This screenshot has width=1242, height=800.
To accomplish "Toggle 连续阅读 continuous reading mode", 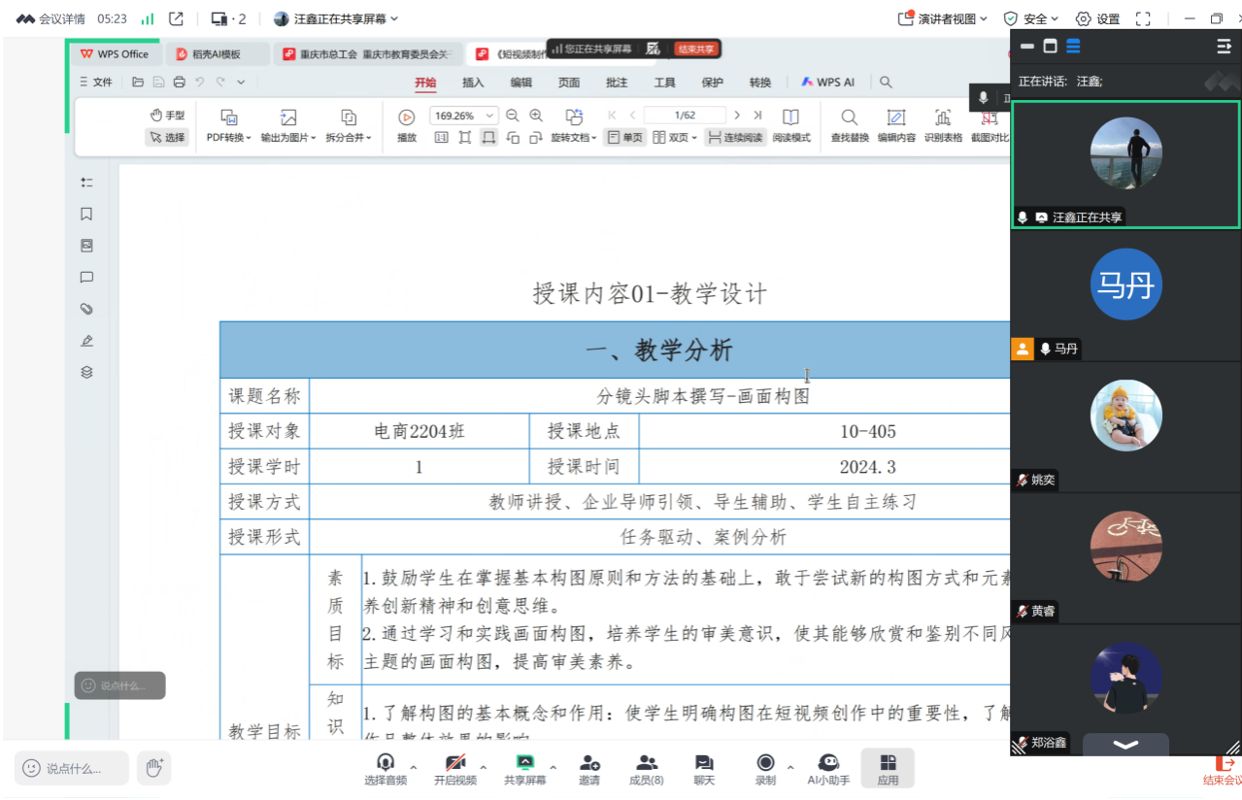I will click(x=734, y=138).
